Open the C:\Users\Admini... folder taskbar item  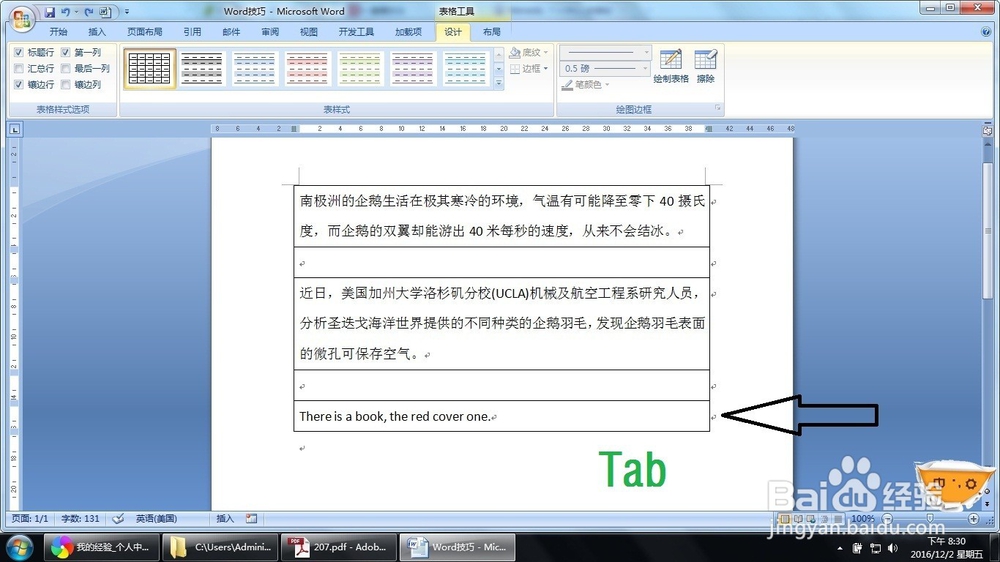(x=221, y=547)
